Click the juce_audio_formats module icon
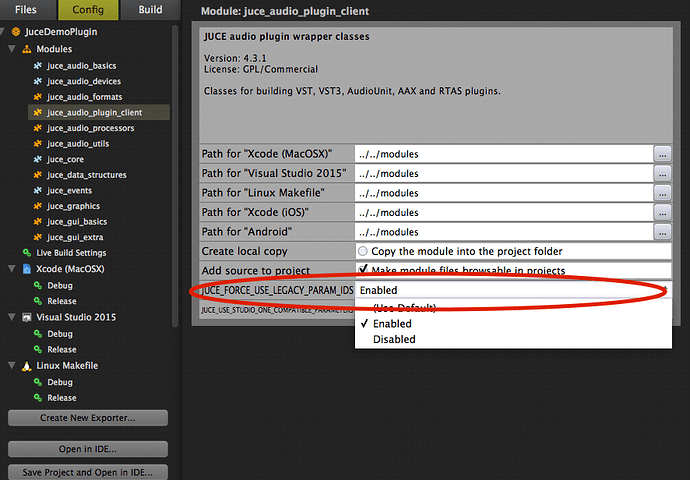690x480 pixels. [x=38, y=97]
